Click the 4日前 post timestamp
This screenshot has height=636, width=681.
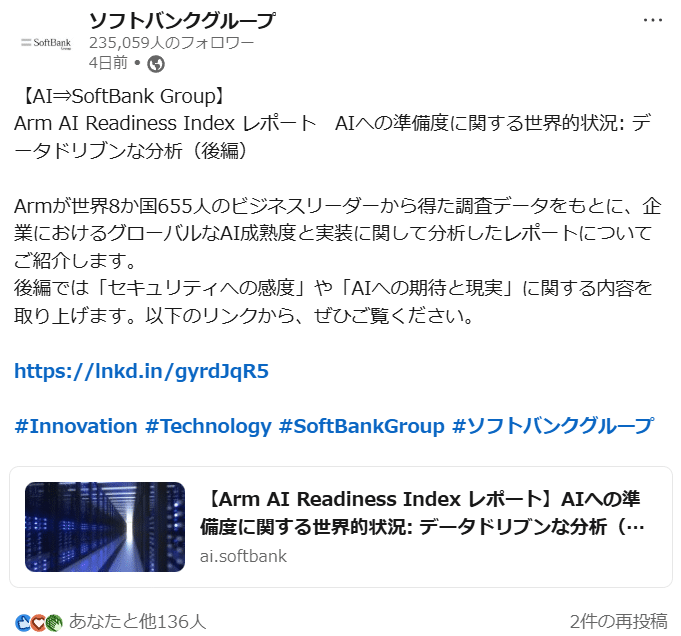108,63
